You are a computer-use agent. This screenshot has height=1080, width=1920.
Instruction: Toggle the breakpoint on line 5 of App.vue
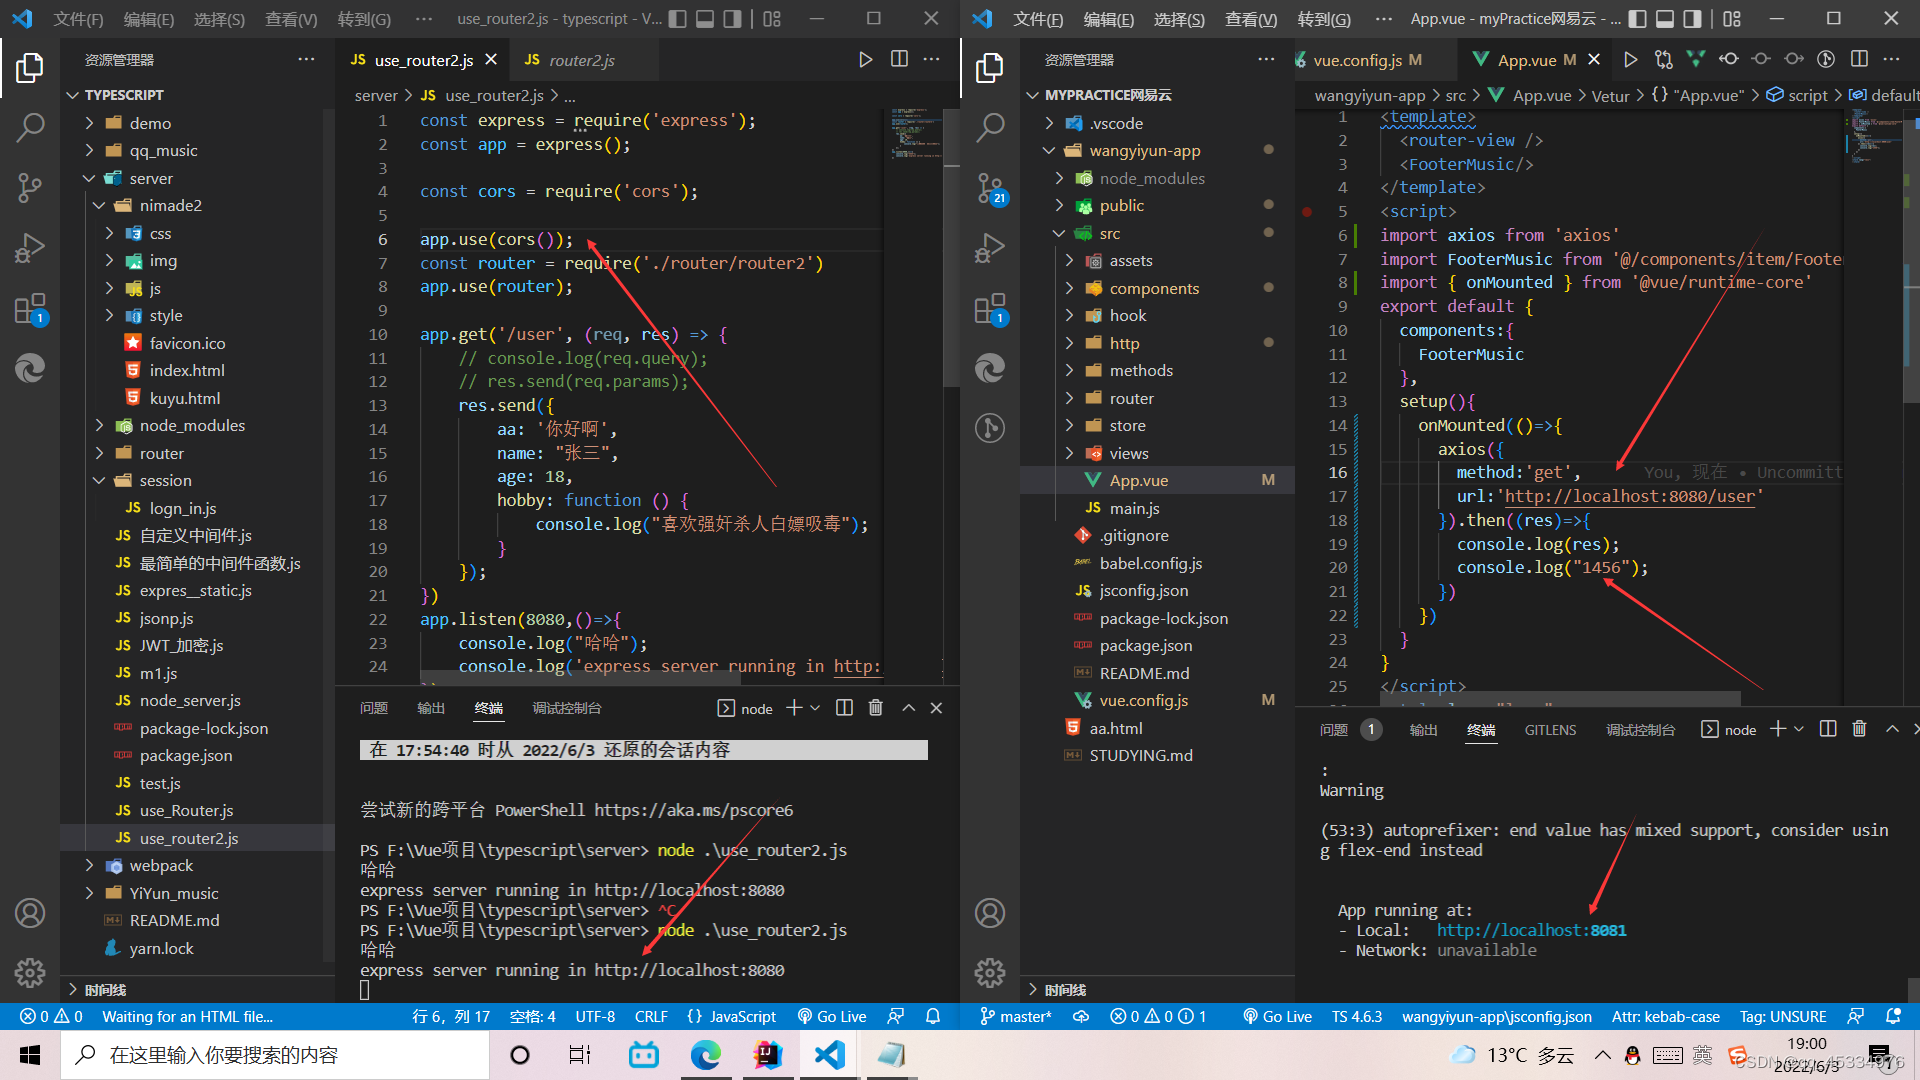coord(1307,212)
